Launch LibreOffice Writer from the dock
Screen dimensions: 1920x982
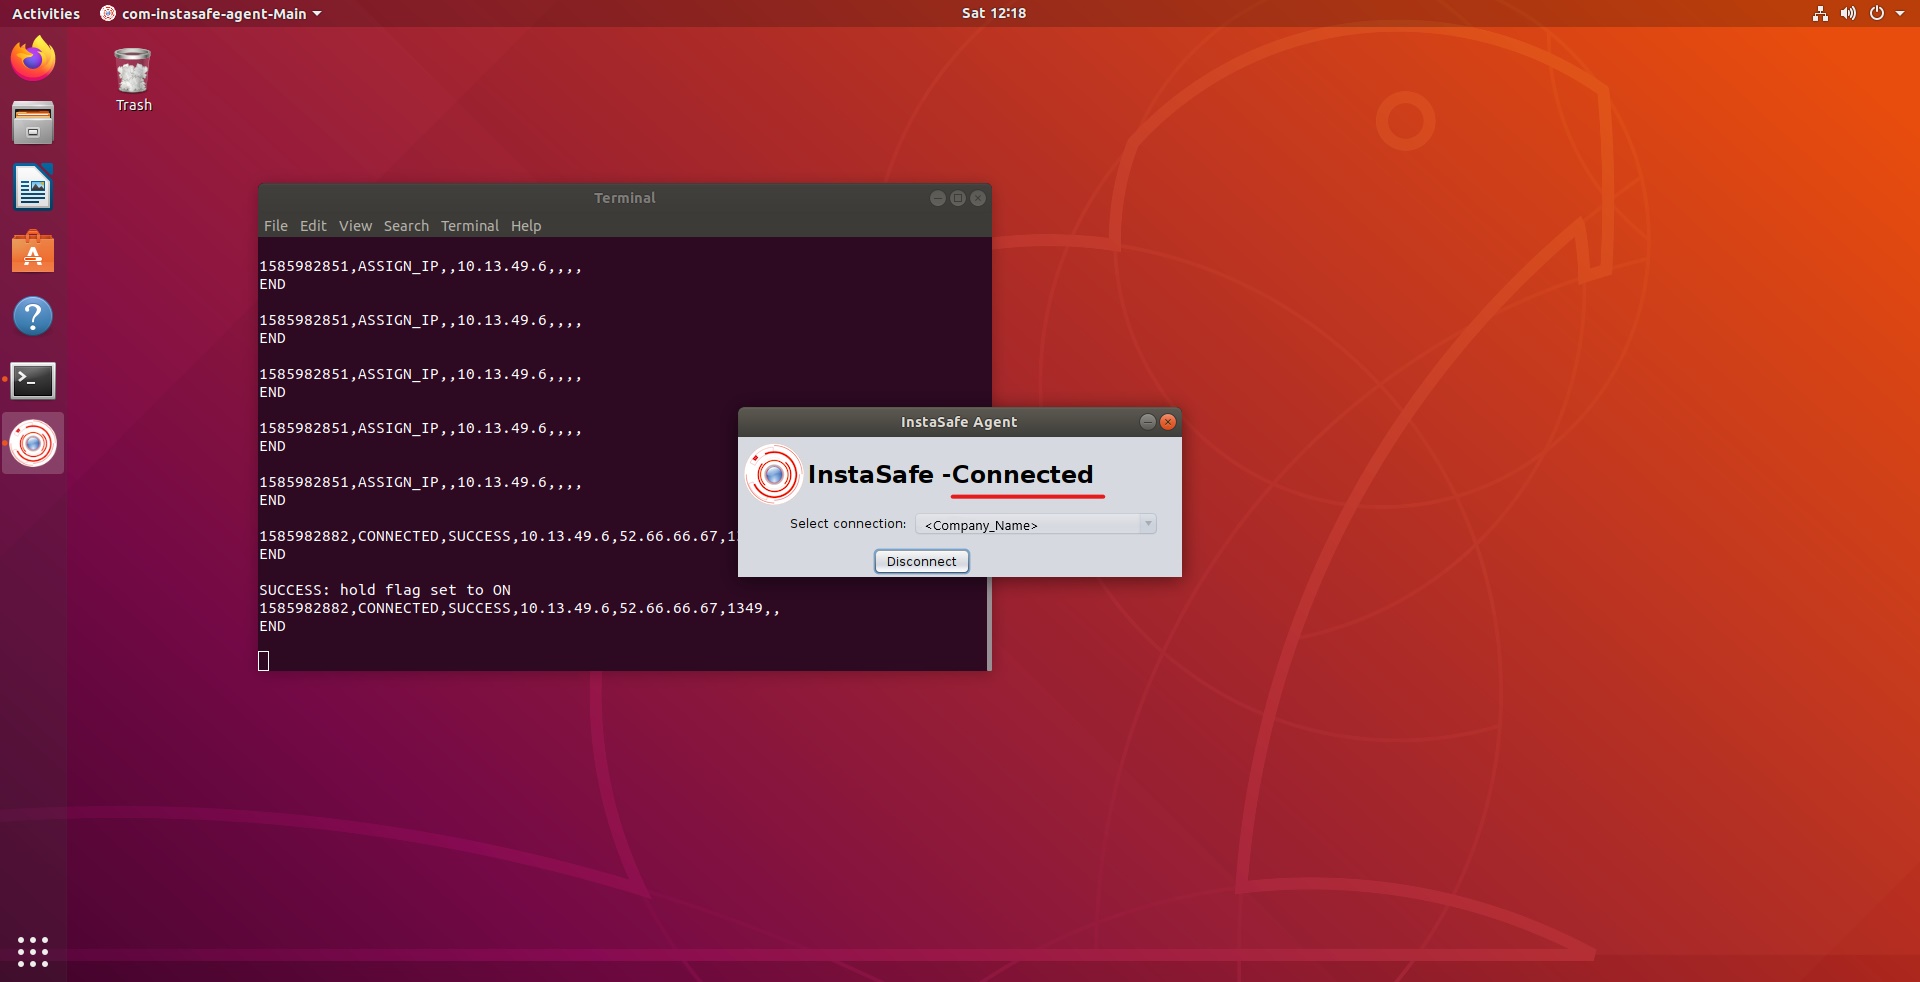click(x=33, y=188)
